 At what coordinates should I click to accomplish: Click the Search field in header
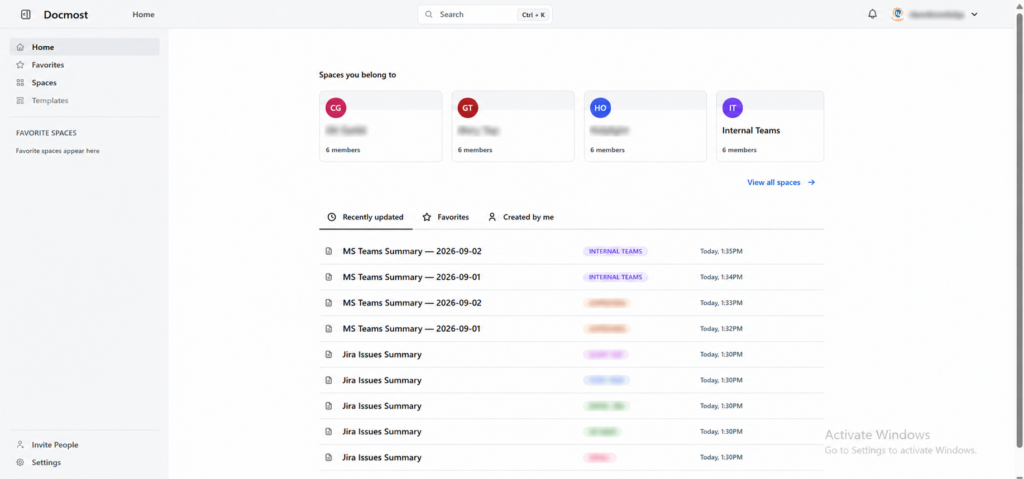(x=485, y=14)
